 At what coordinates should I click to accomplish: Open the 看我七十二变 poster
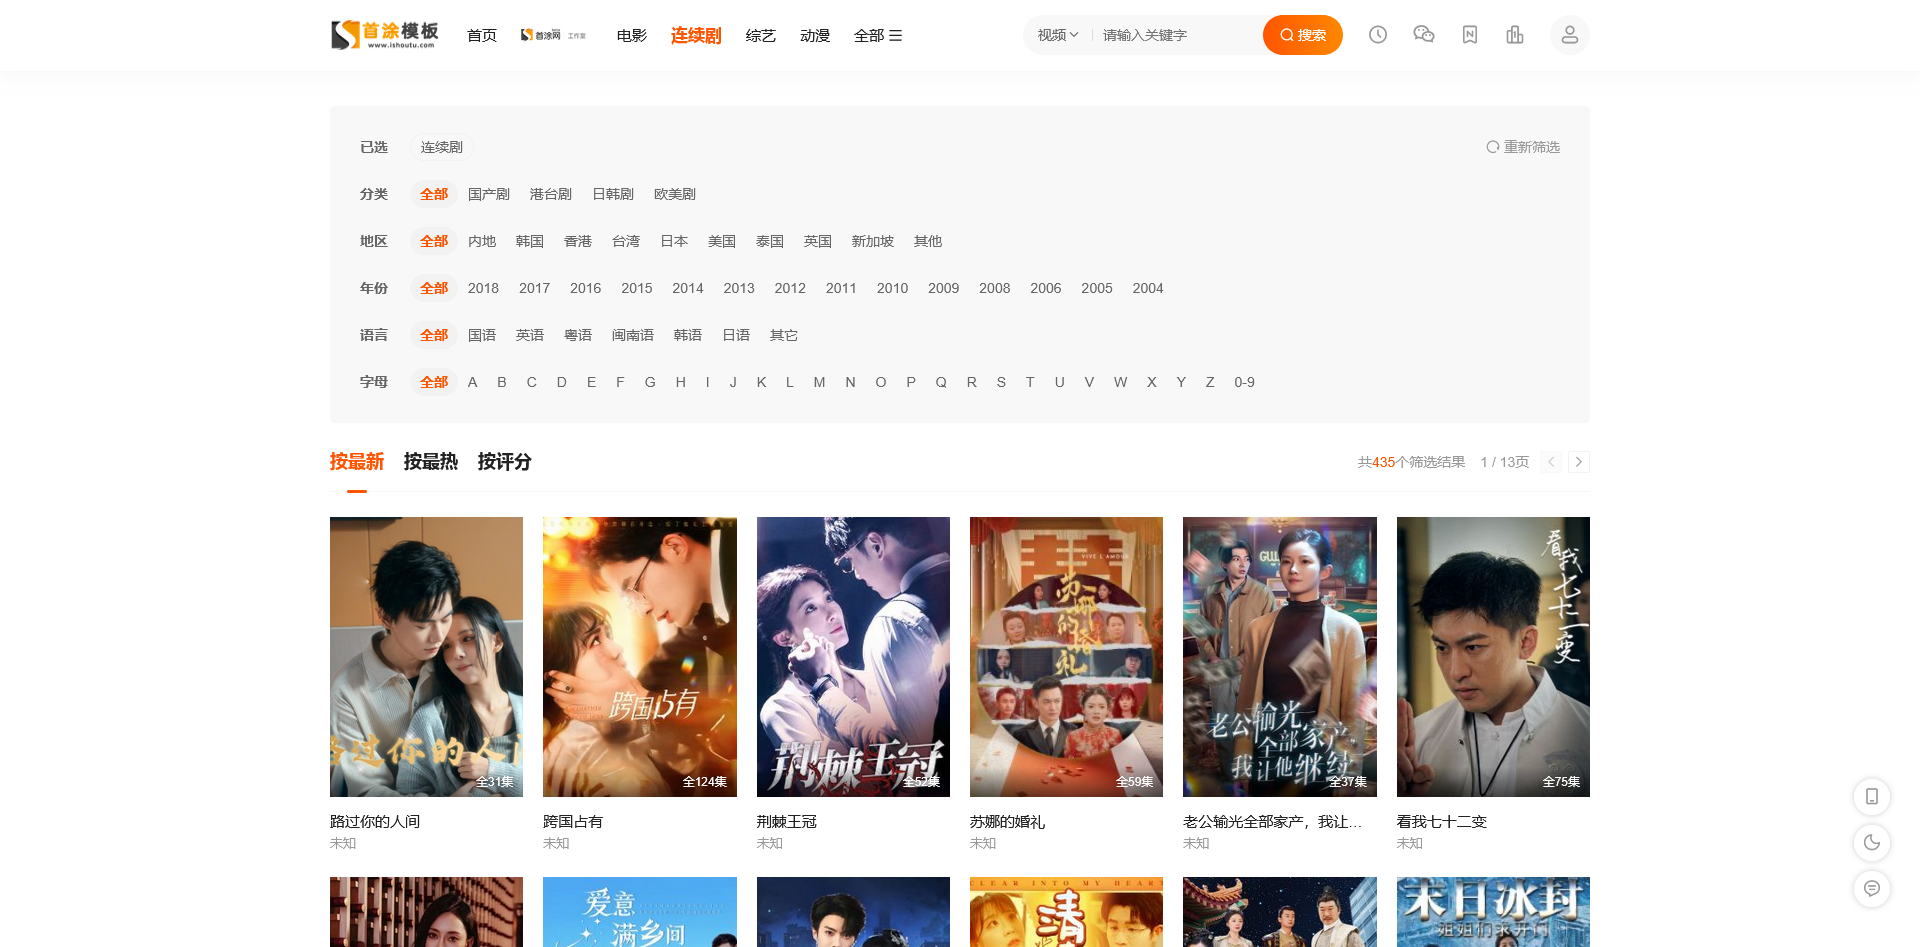1493,657
